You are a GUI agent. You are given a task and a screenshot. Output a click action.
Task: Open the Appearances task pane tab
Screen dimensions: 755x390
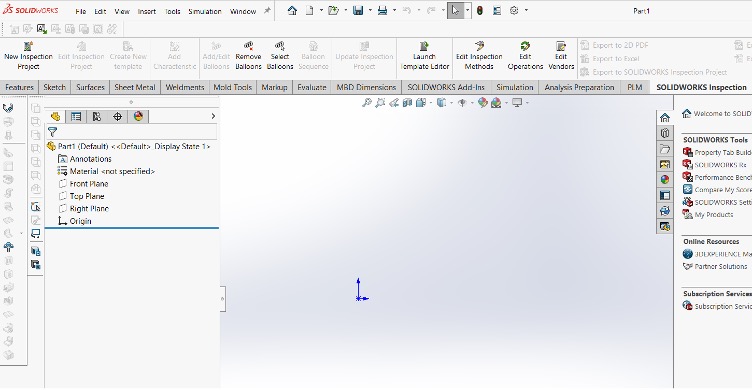(x=665, y=180)
